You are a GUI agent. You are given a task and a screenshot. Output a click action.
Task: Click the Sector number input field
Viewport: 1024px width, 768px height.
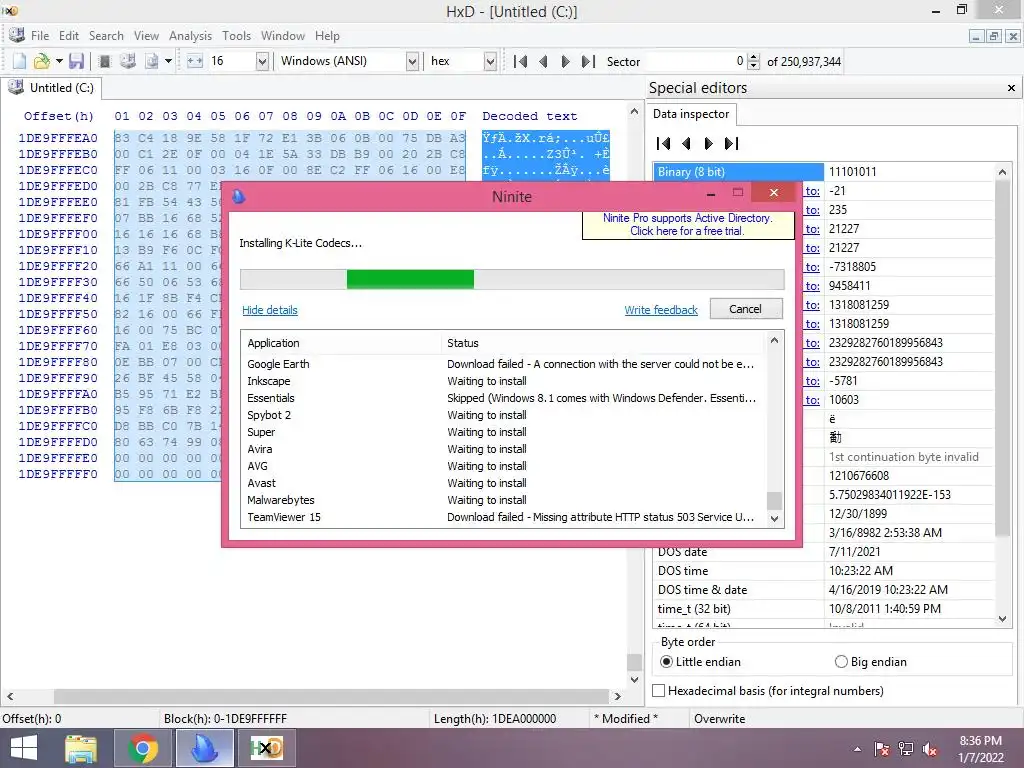click(696, 61)
